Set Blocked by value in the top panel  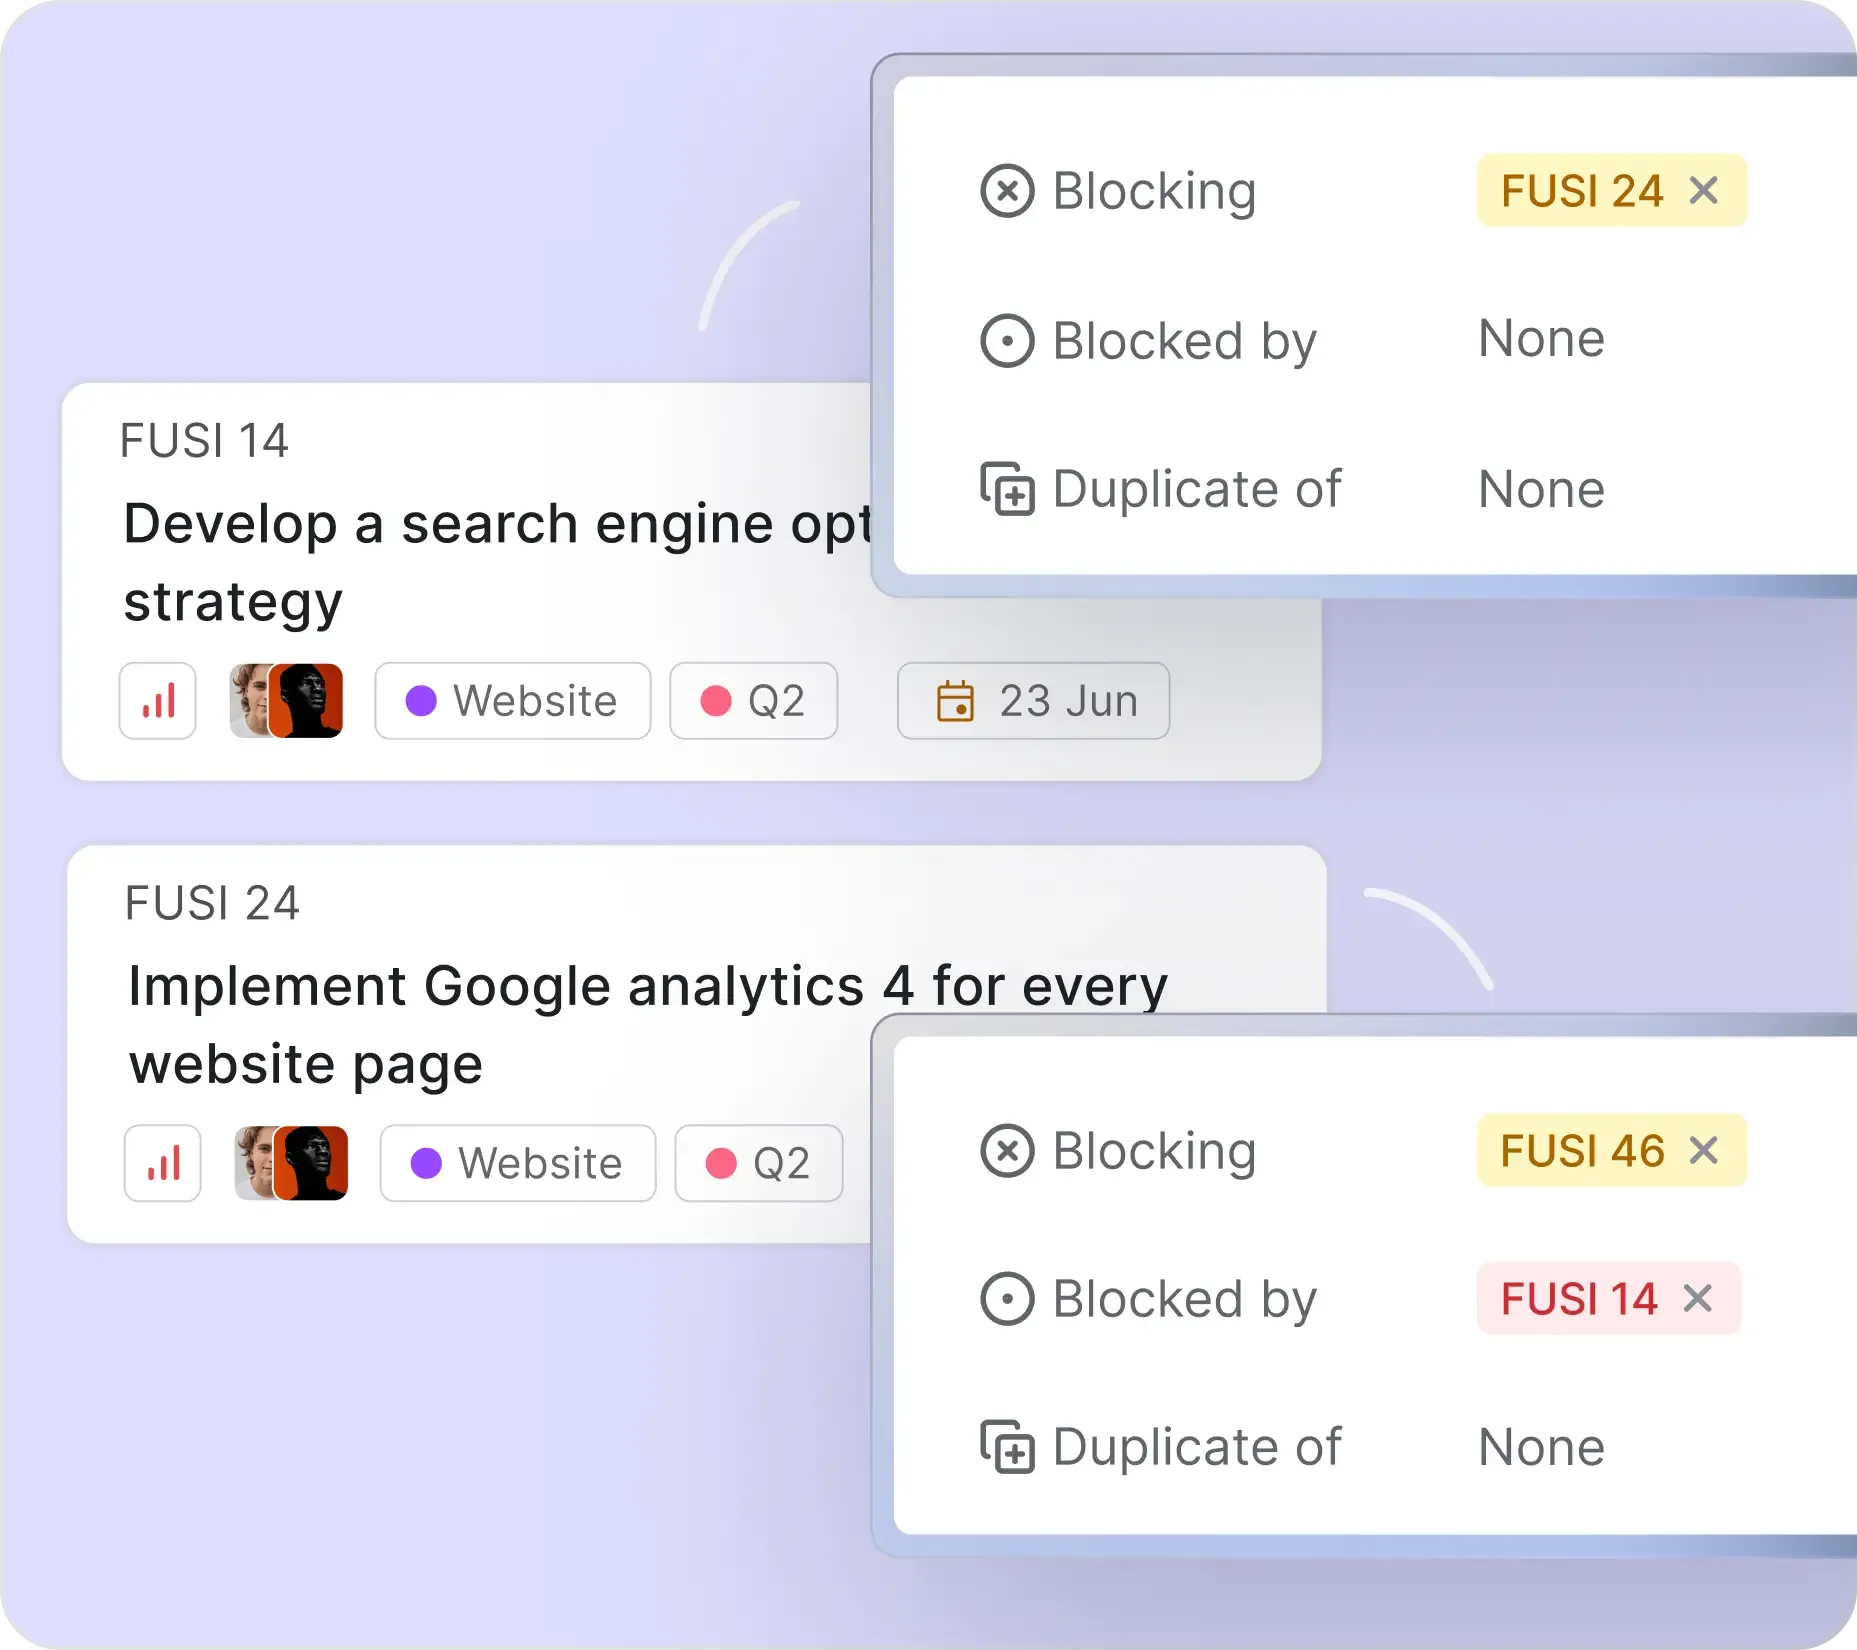click(x=1541, y=339)
